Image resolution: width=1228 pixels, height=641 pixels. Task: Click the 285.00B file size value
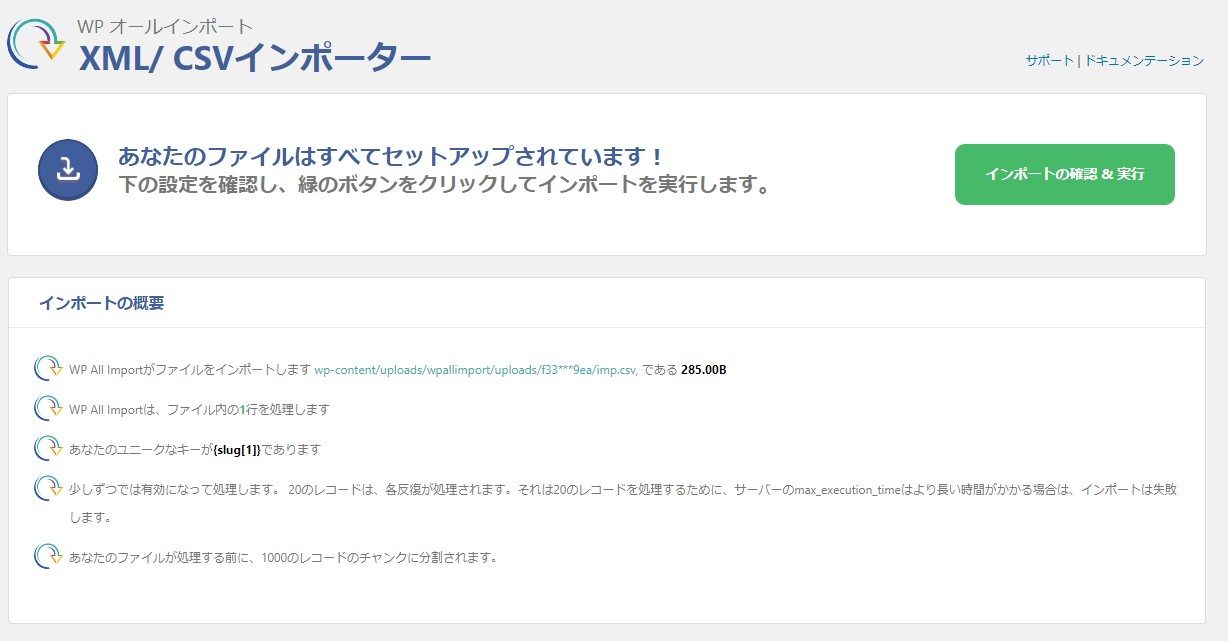704,370
